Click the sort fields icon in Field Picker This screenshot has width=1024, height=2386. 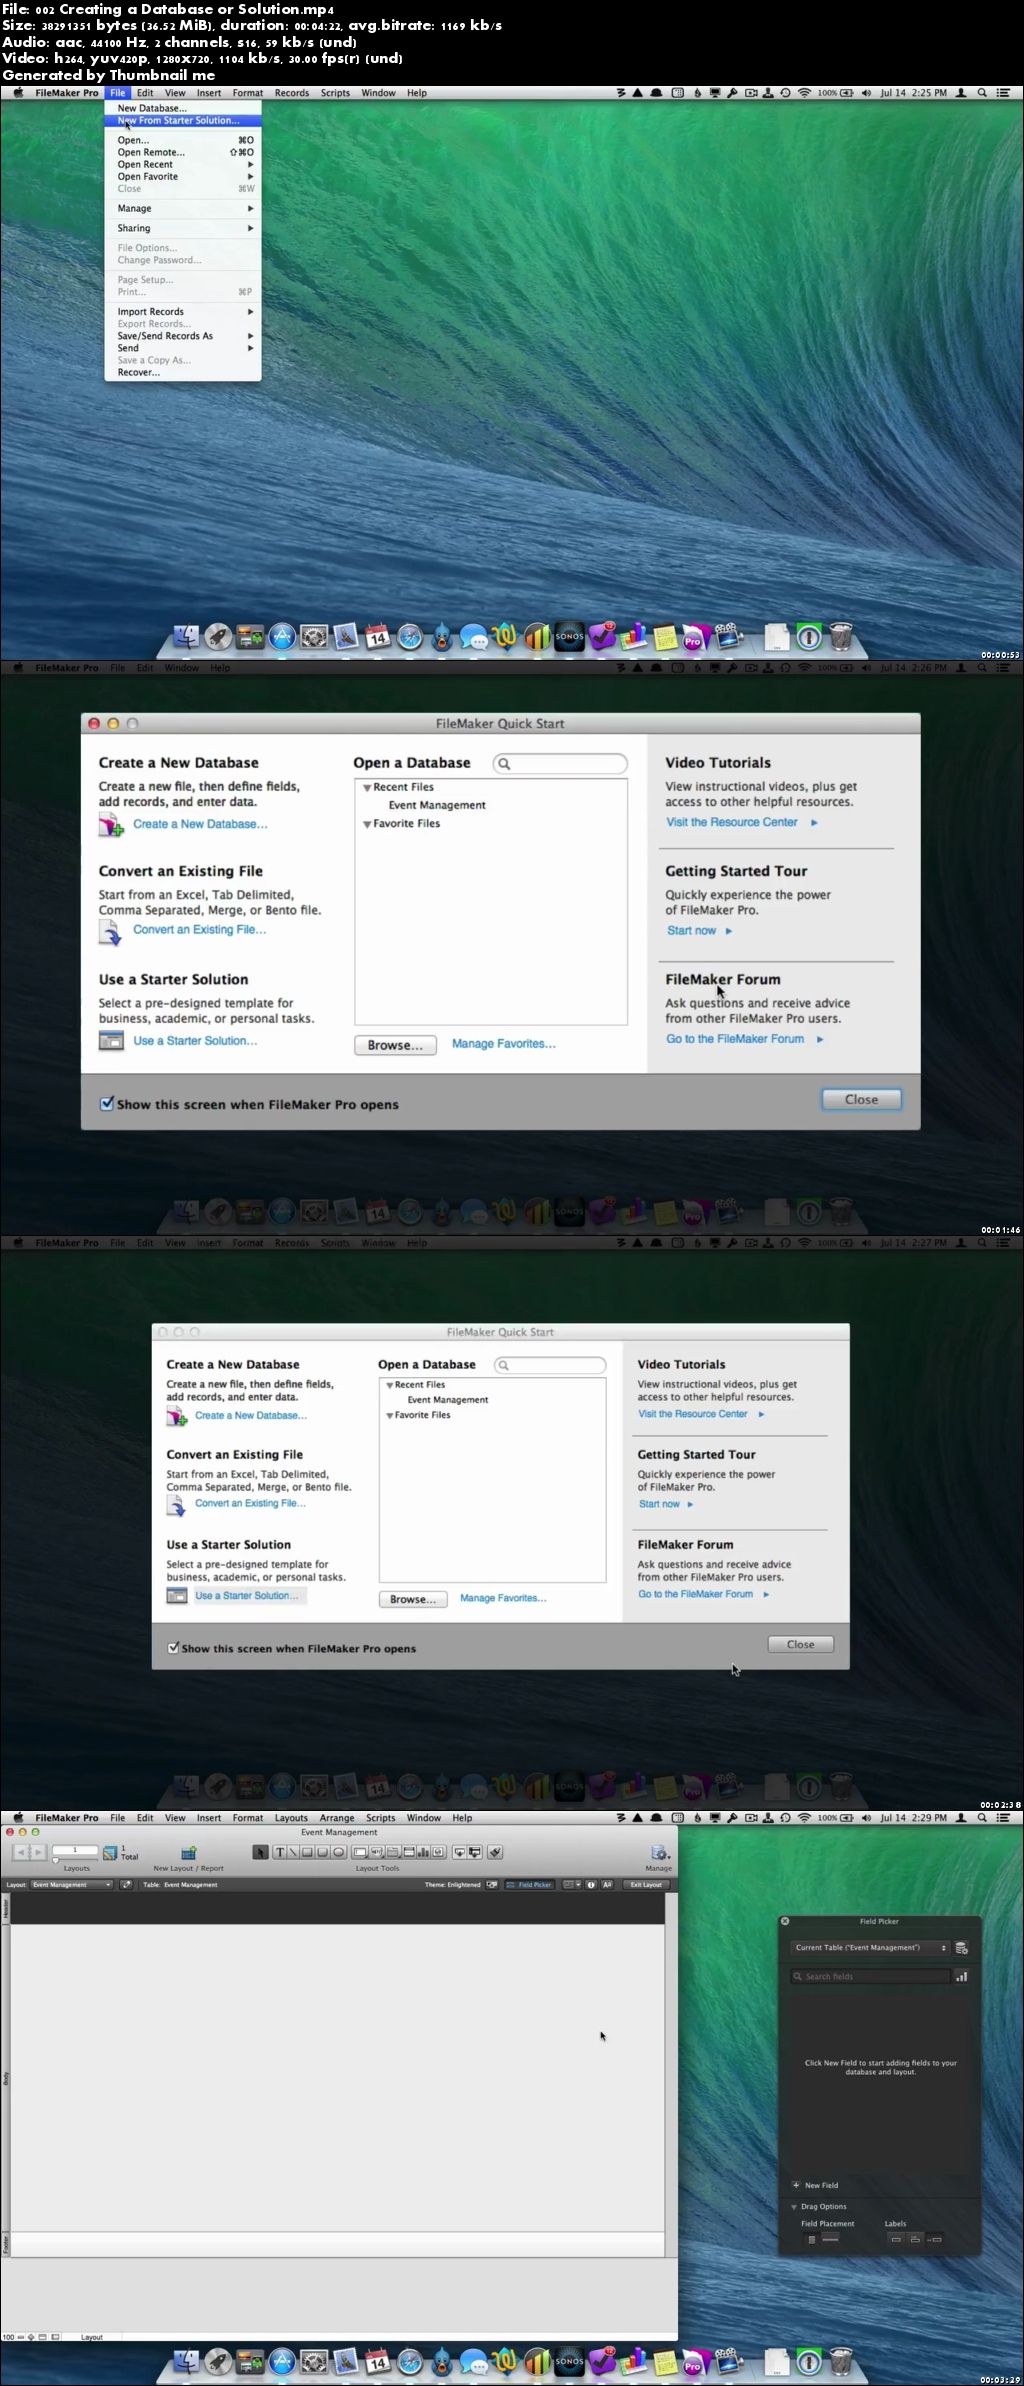click(x=961, y=1976)
